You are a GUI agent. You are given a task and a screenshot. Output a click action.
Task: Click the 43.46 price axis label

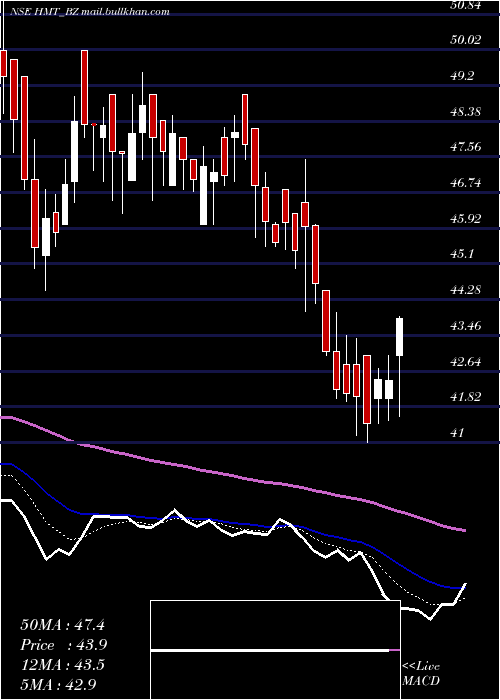pos(466,326)
